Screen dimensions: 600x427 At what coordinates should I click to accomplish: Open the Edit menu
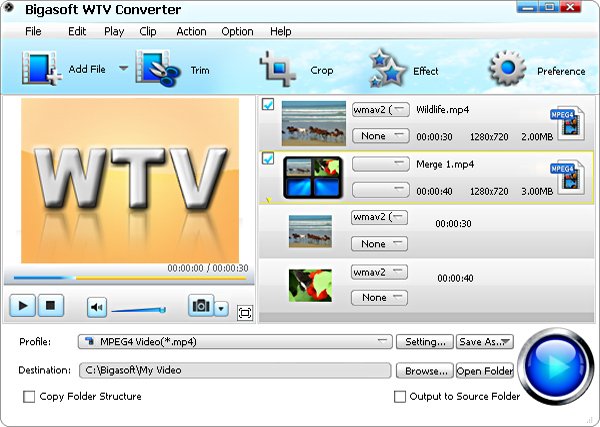(x=77, y=31)
